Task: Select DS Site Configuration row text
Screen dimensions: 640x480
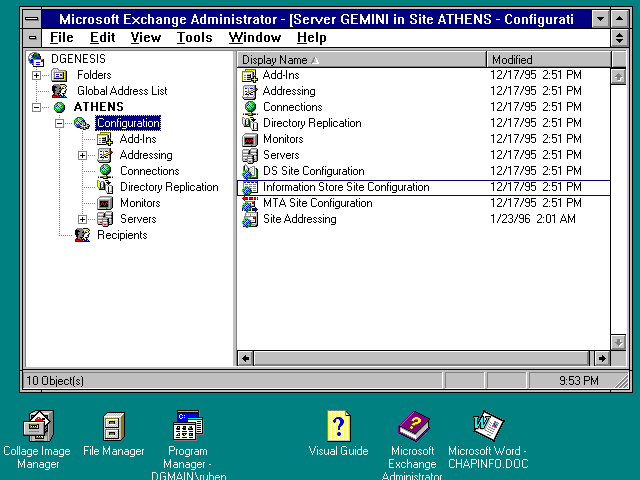Action: tap(313, 171)
